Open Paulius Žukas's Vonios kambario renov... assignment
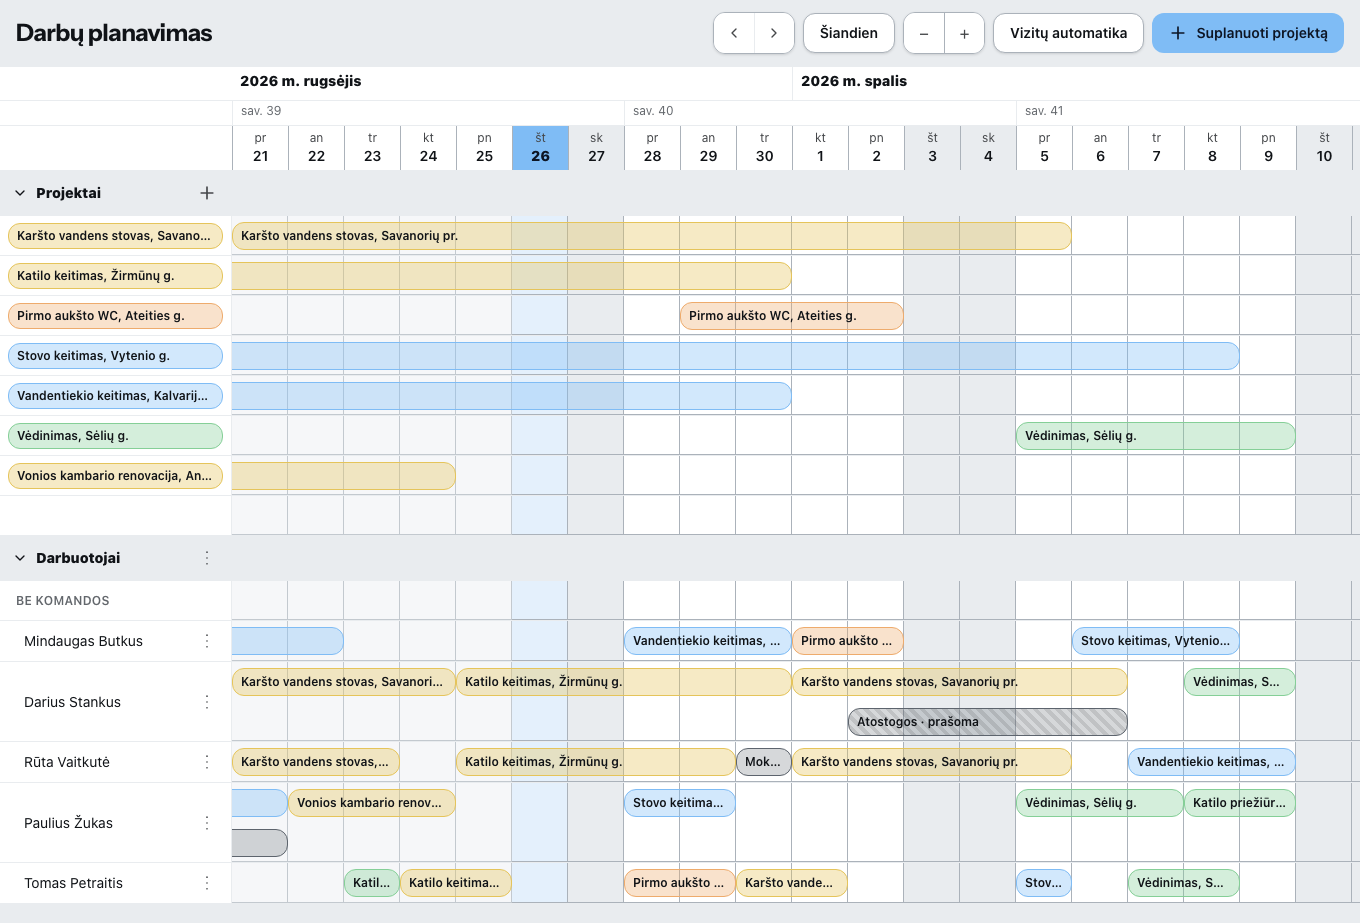Screen dimensions: 1360x923 coord(372,803)
